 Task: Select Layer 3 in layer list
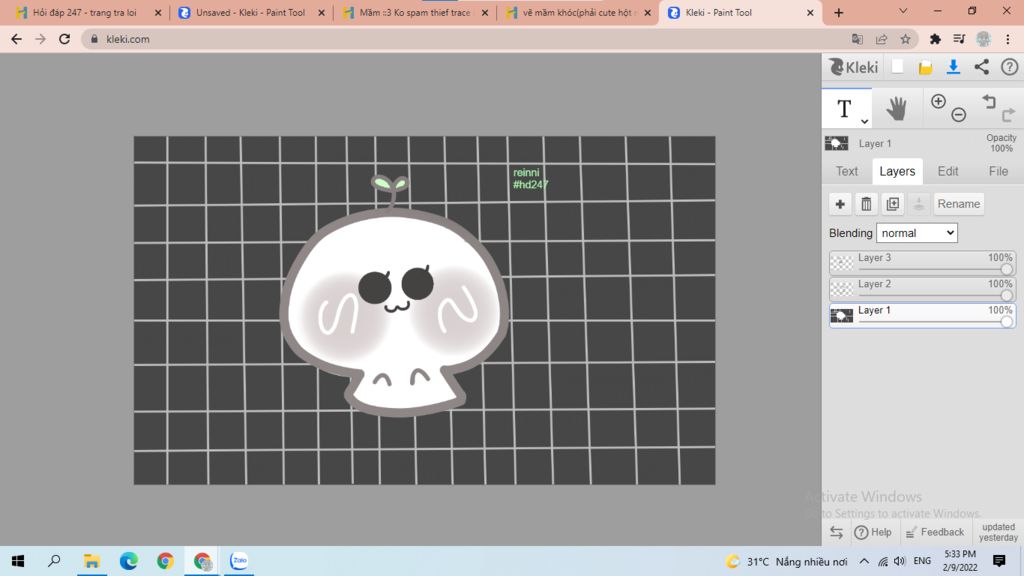[x=922, y=263]
